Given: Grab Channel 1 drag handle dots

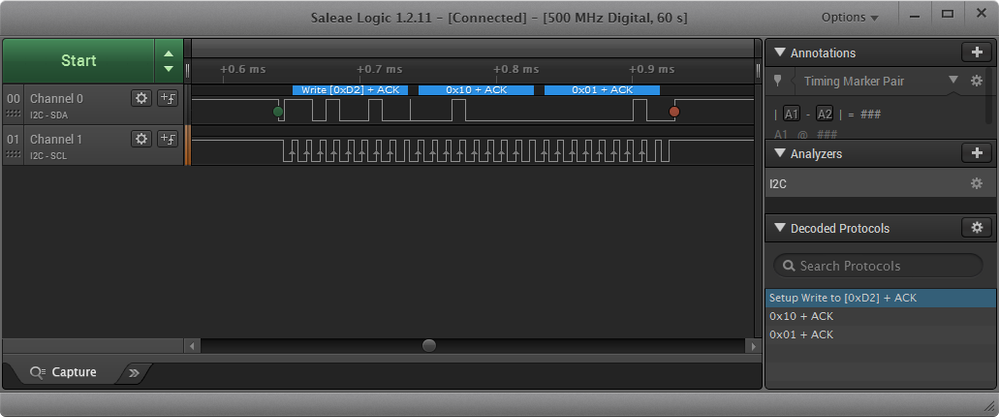Looking at the screenshot, I should tap(13, 153).
